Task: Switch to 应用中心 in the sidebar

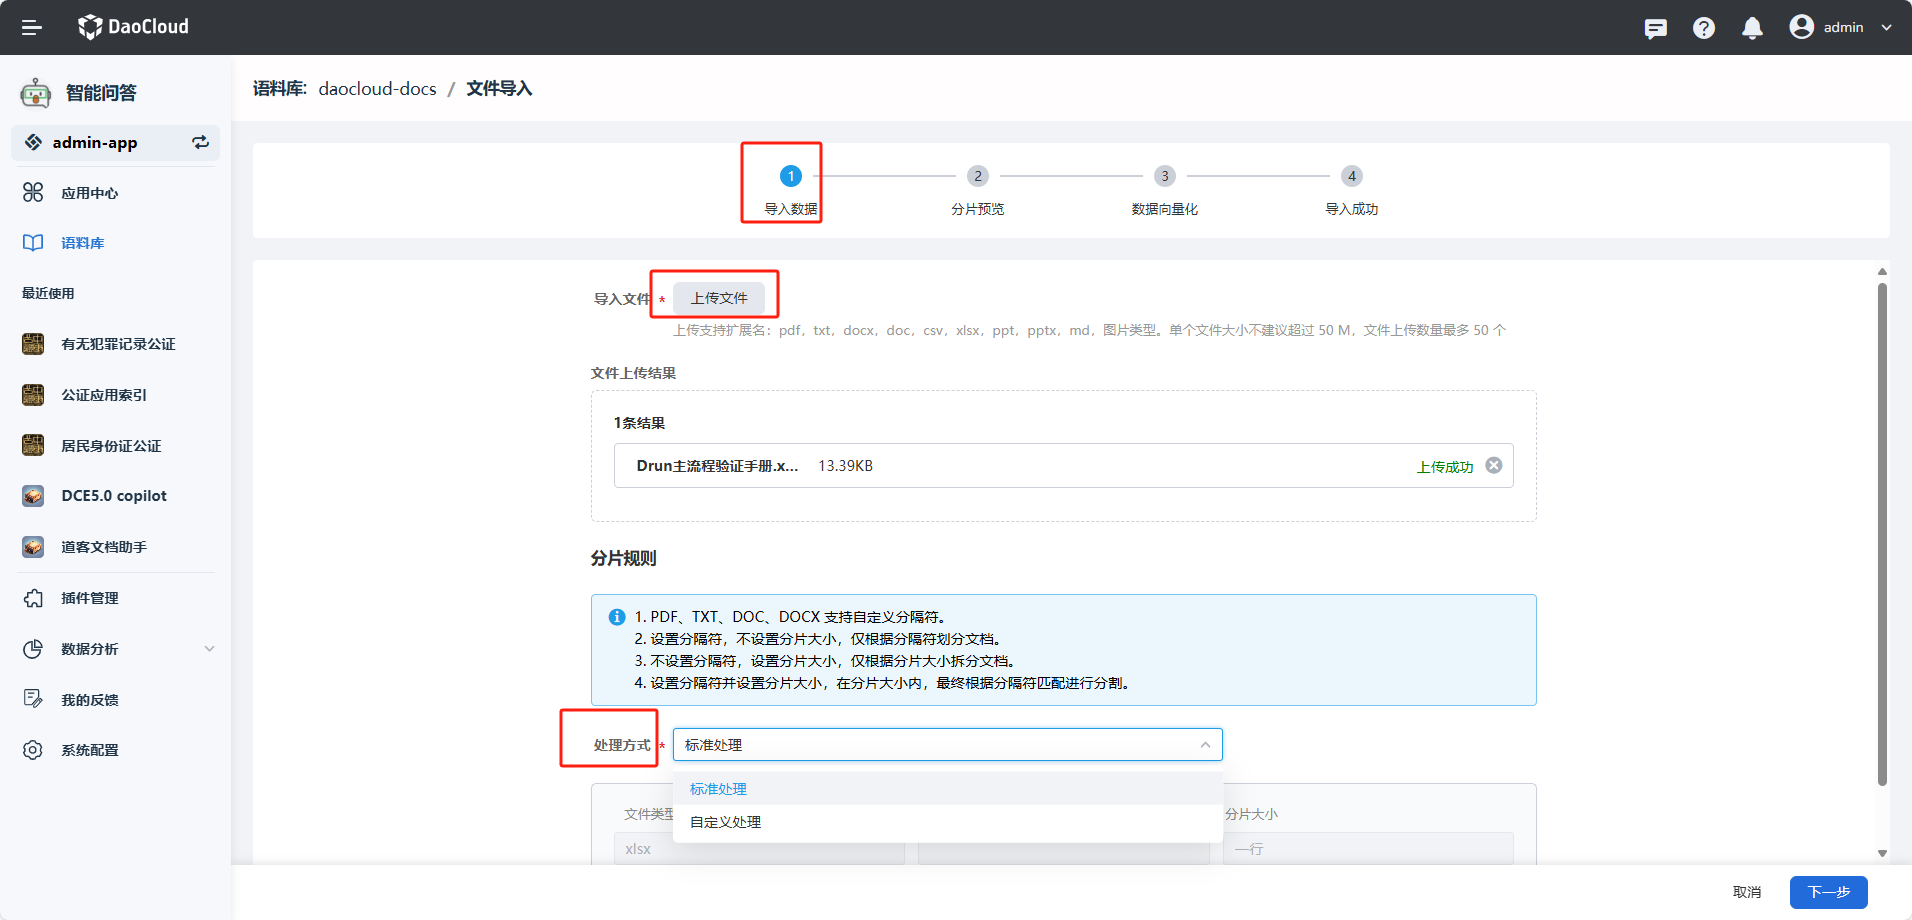Action: (90, 192)
